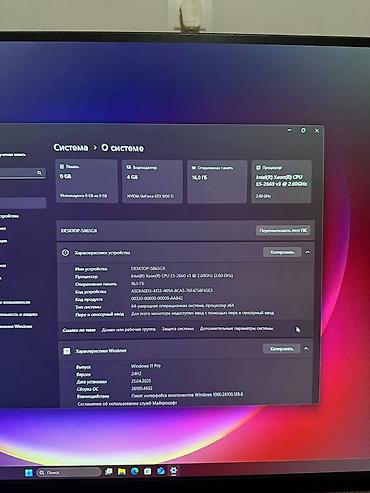Click DESKTOP name in the rename PC header

(x=79, y=231)
